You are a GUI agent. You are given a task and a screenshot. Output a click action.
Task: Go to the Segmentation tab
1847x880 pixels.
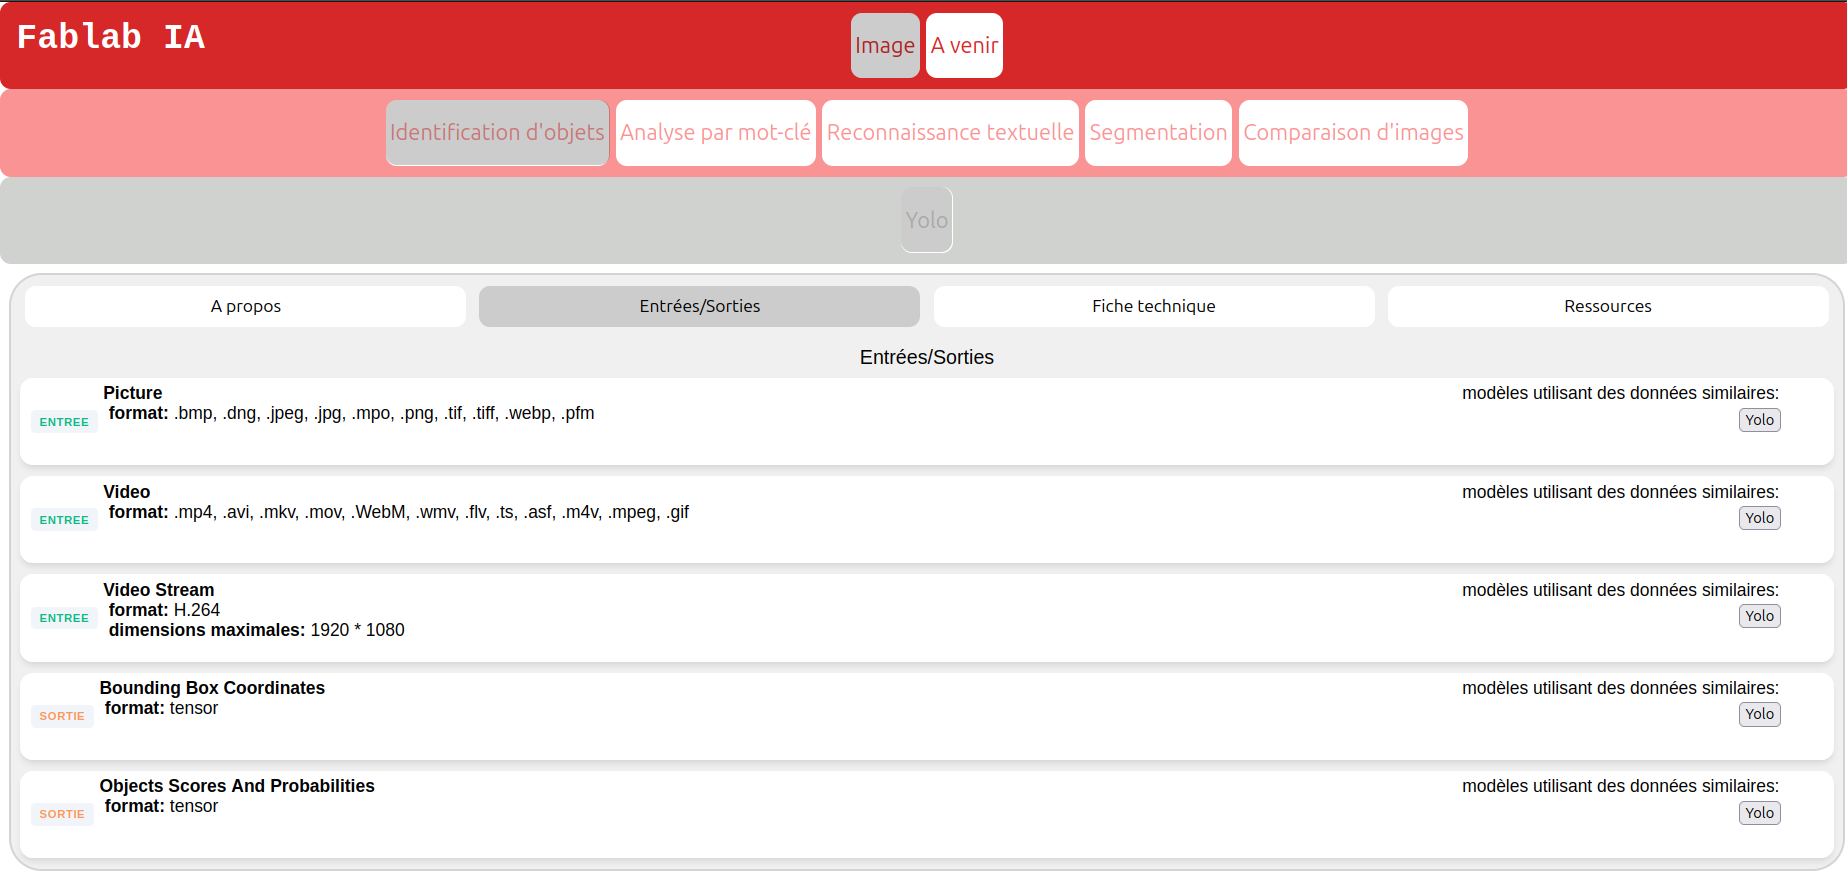coord(1158,132)
